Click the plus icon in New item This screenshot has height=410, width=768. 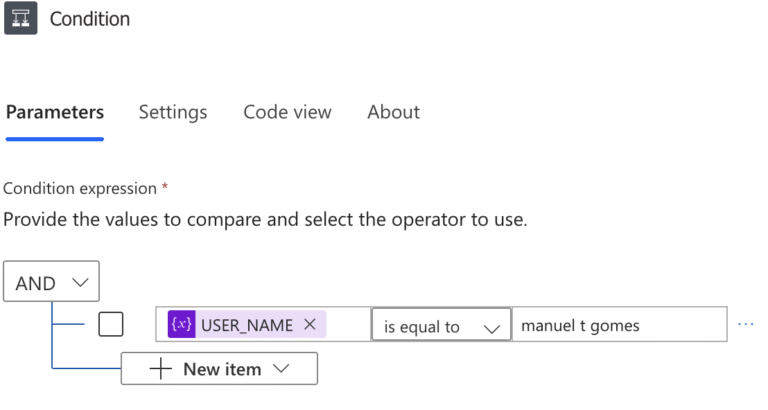click(x=161, y=369)
